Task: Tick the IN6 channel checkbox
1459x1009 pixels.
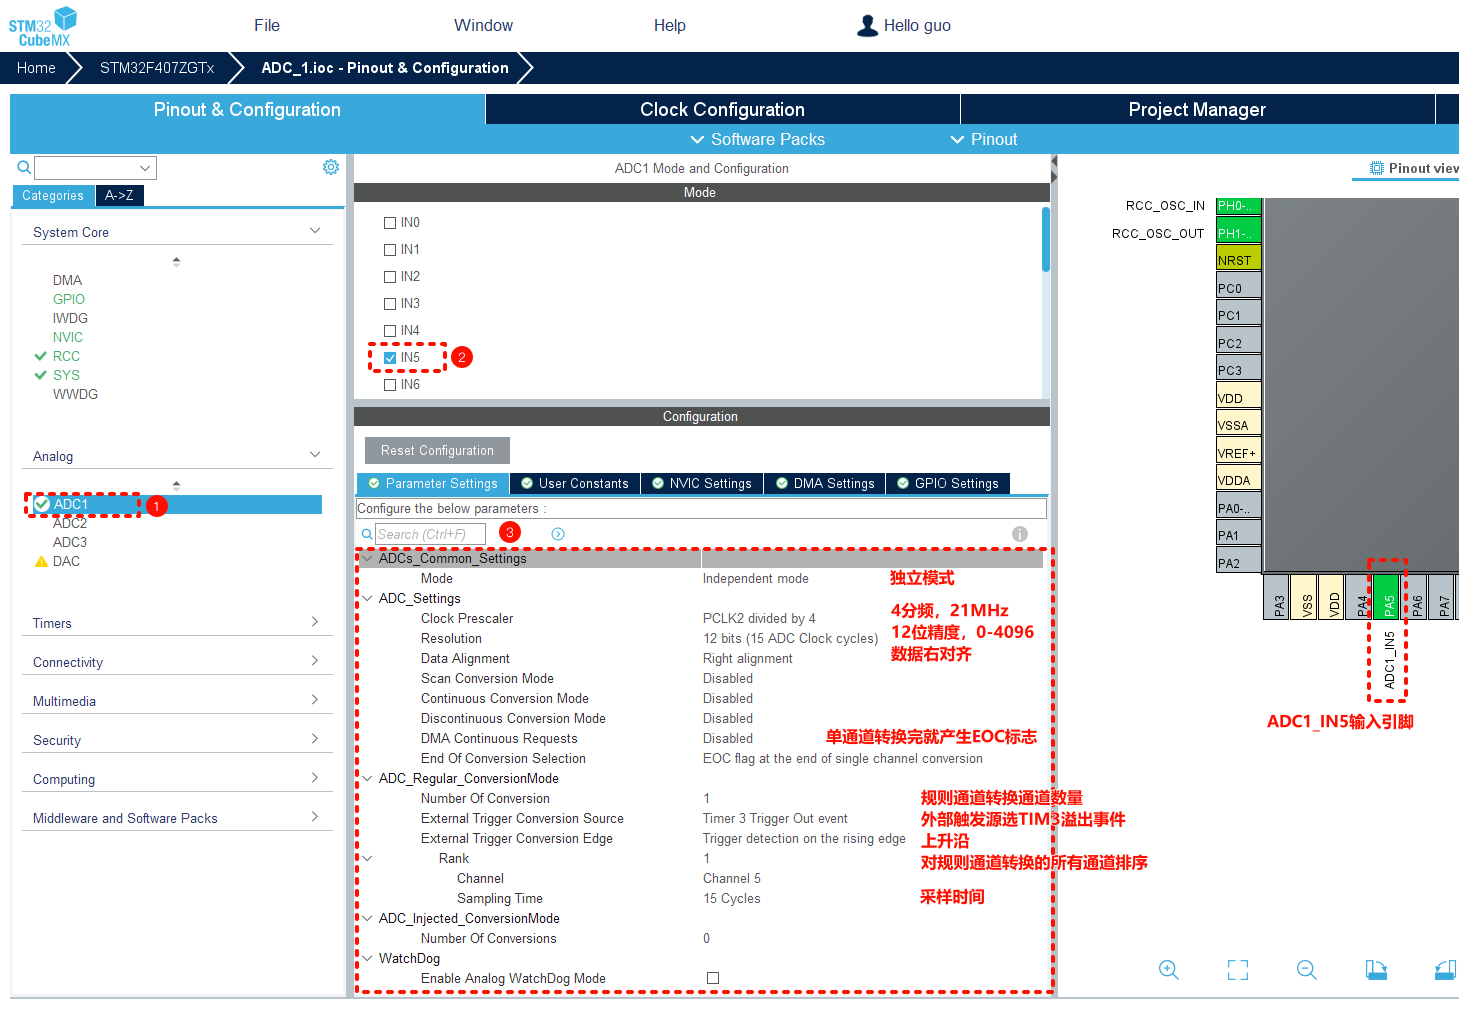Action: [x=390, y=385]
